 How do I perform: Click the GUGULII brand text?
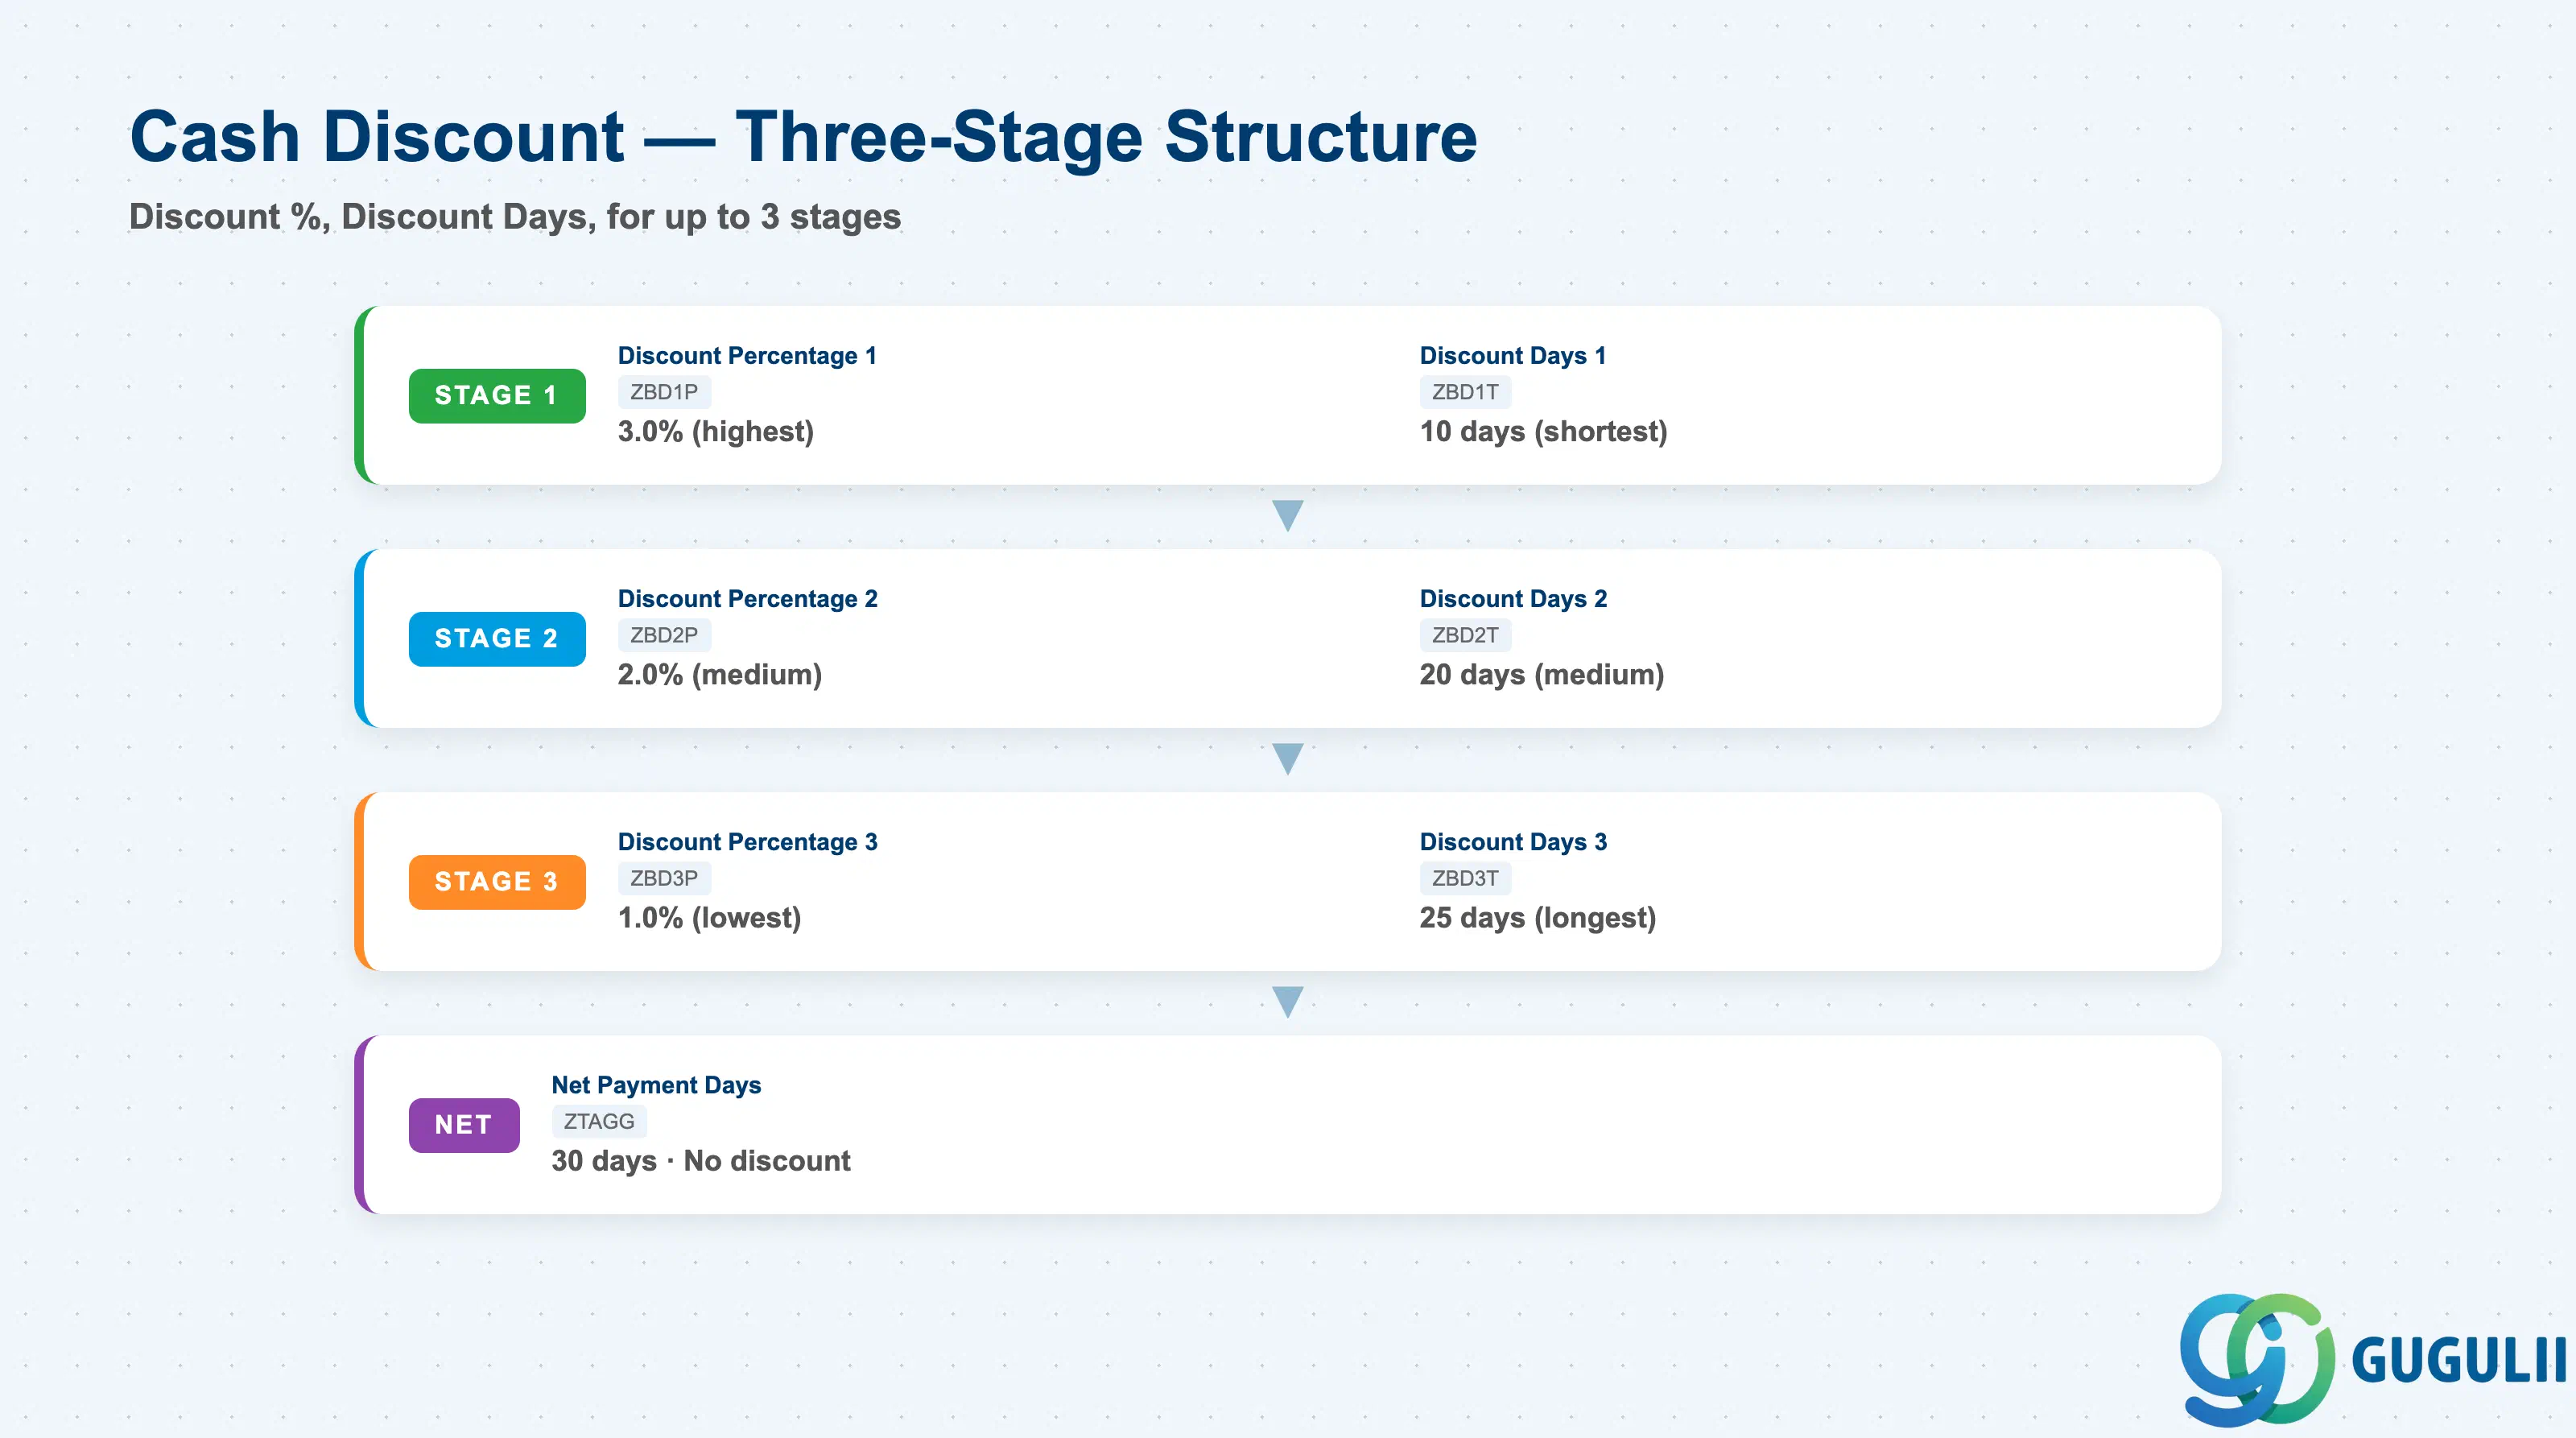(x=2459, y=1361)
